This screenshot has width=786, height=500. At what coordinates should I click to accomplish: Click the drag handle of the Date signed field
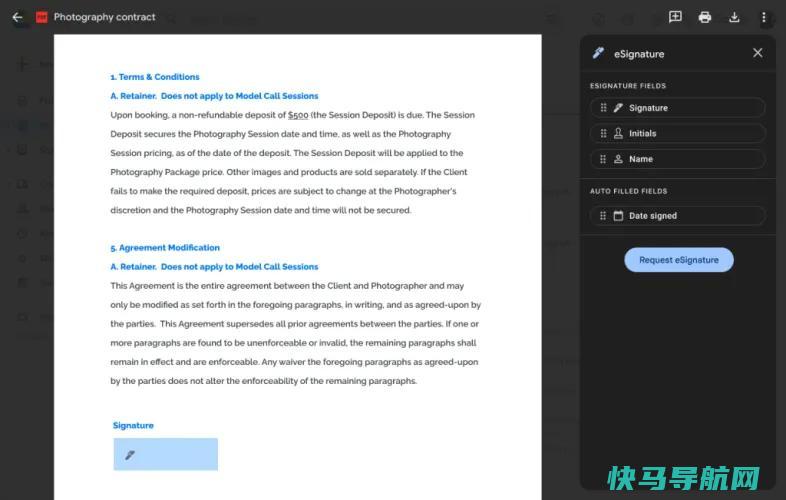click(x=603, y=216)
